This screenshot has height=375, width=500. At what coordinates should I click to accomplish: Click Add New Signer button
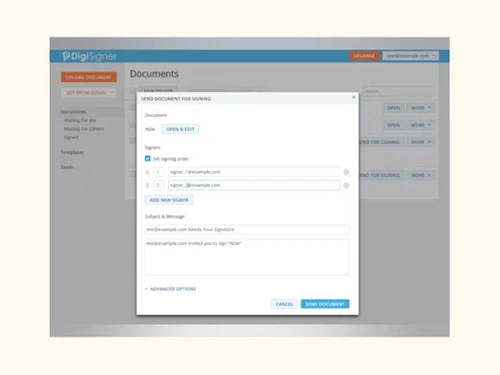point(169,200)
